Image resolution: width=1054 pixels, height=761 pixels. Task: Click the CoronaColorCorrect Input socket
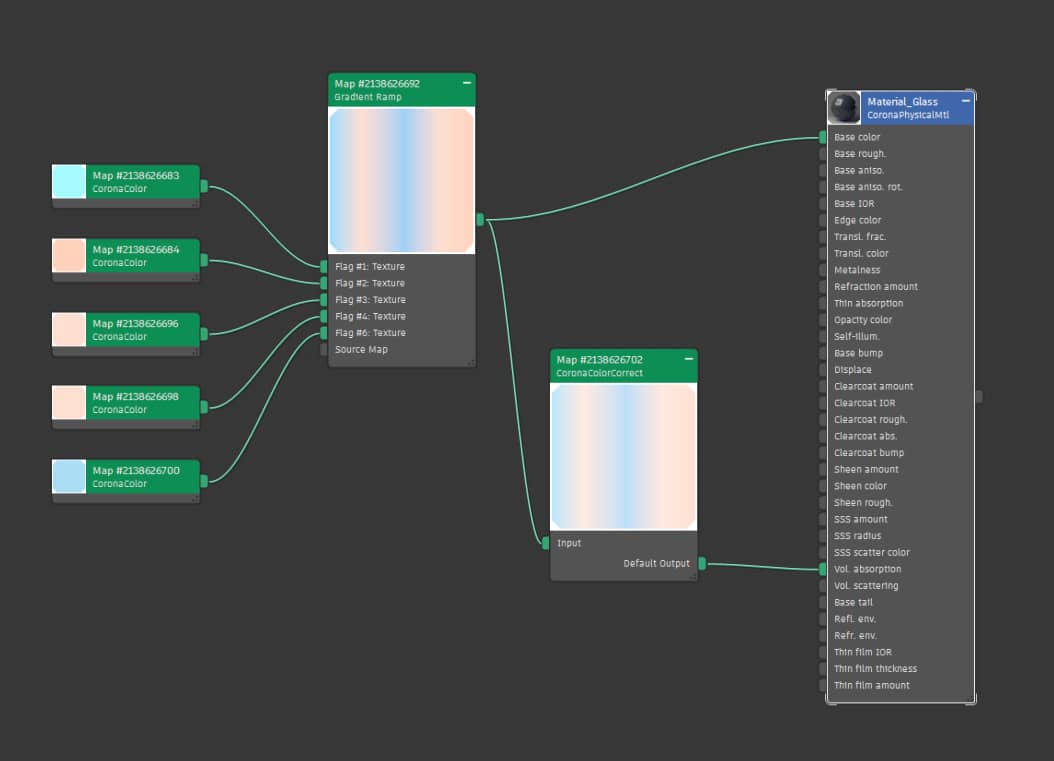(x=546, y=543)
